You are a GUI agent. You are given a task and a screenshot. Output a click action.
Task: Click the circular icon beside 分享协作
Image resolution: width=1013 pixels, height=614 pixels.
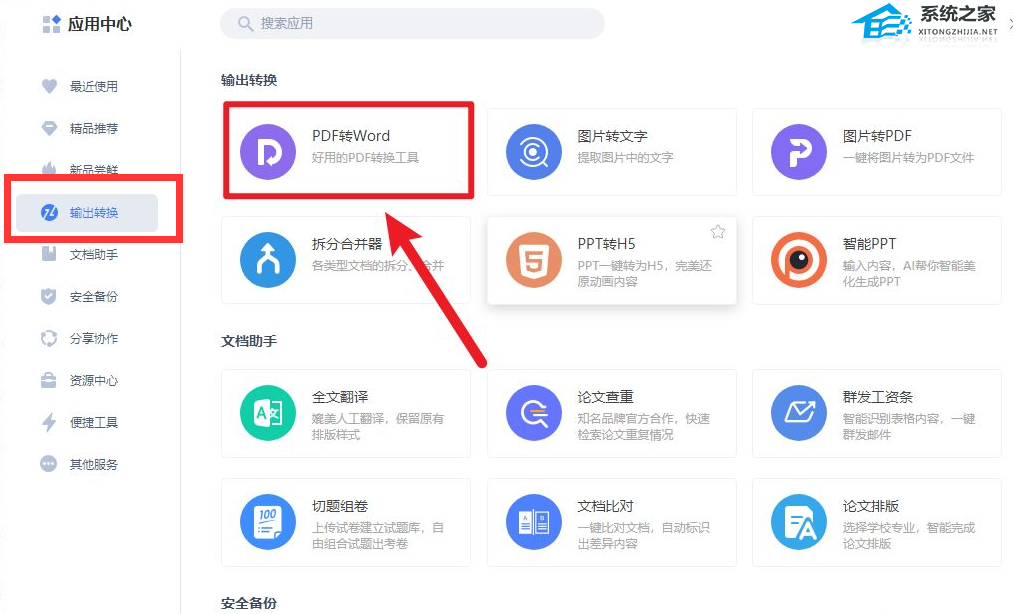click(49, 338)
